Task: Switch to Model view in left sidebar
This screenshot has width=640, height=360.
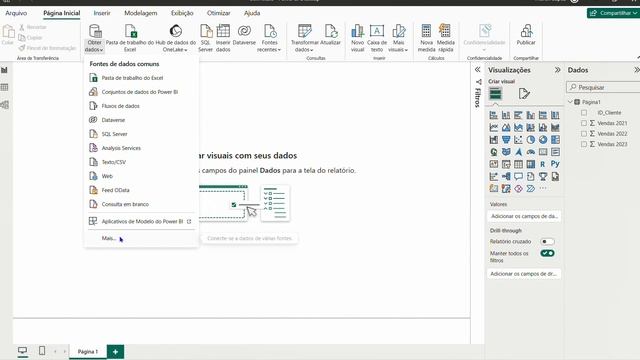Action: point(4,105)
